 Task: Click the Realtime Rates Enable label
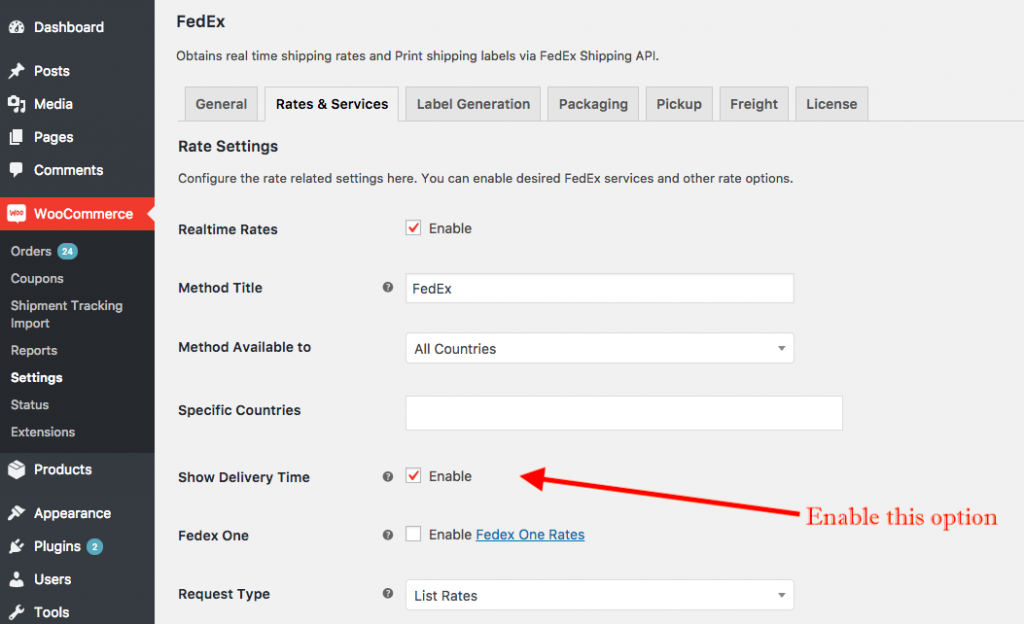pyautogui.click(x=450, y=228)
